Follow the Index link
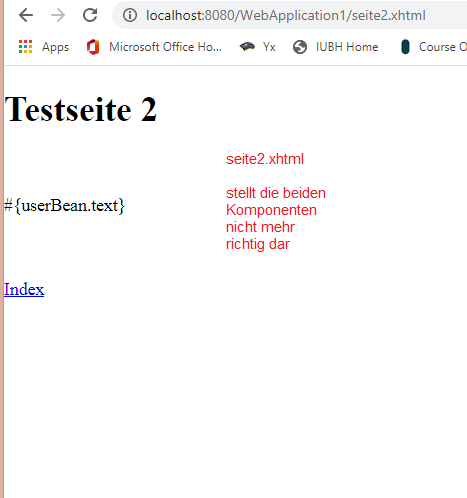The height and width of the screenshot is (498, 467). point(24,289)
